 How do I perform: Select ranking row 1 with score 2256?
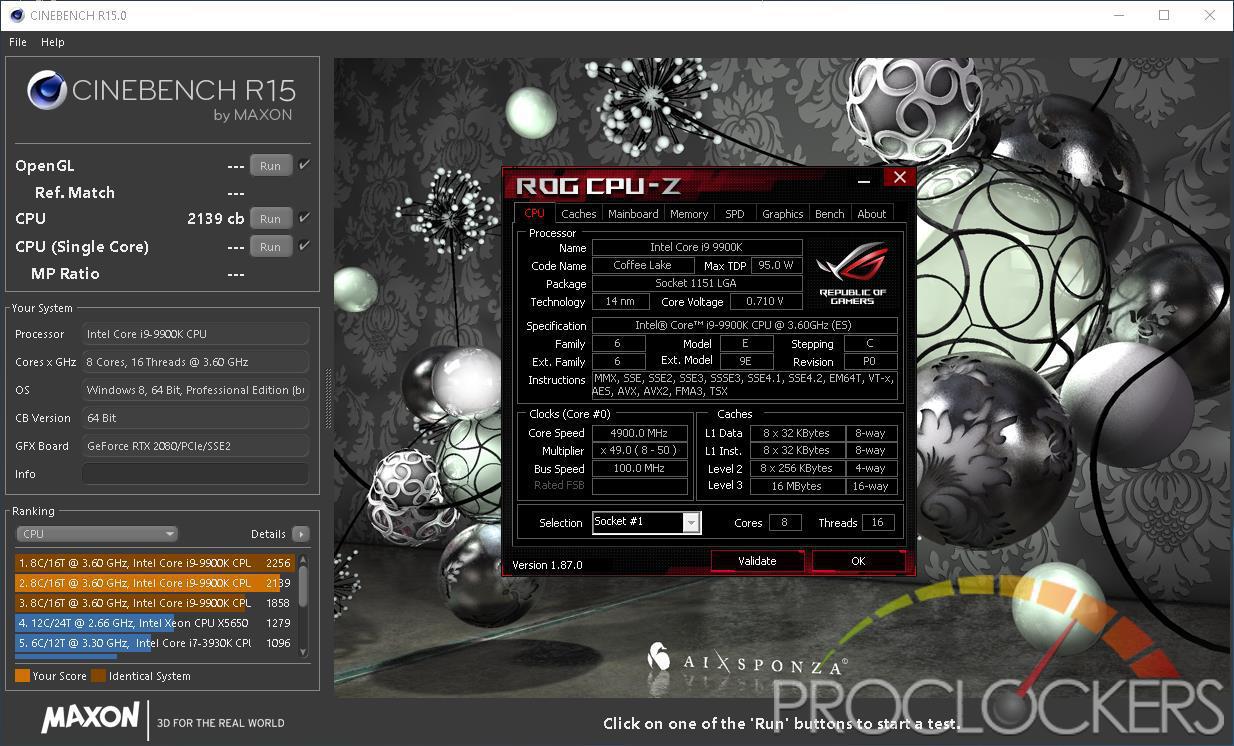tap(154, 563)
